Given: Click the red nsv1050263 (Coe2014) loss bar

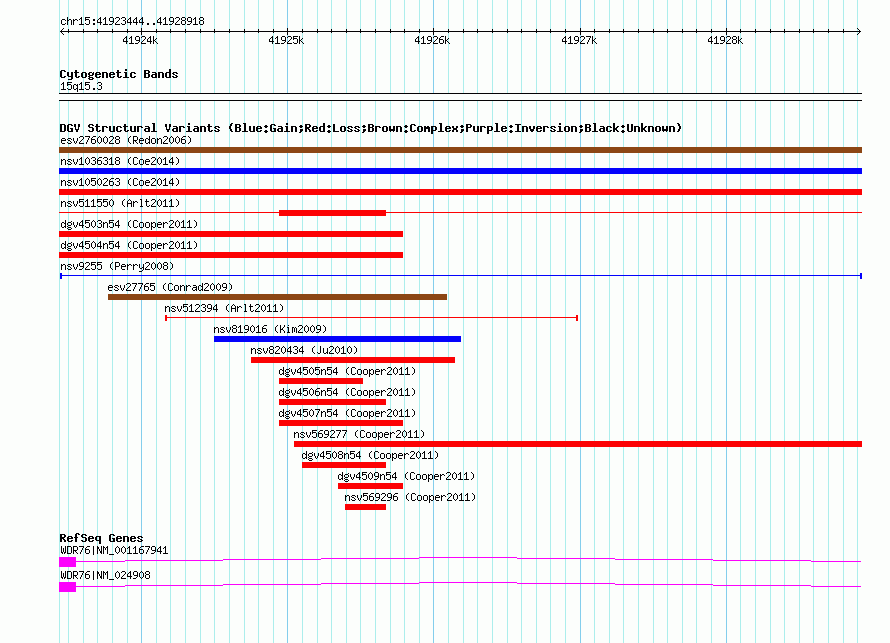Looking at the screenshot, I should click(460, 192).
